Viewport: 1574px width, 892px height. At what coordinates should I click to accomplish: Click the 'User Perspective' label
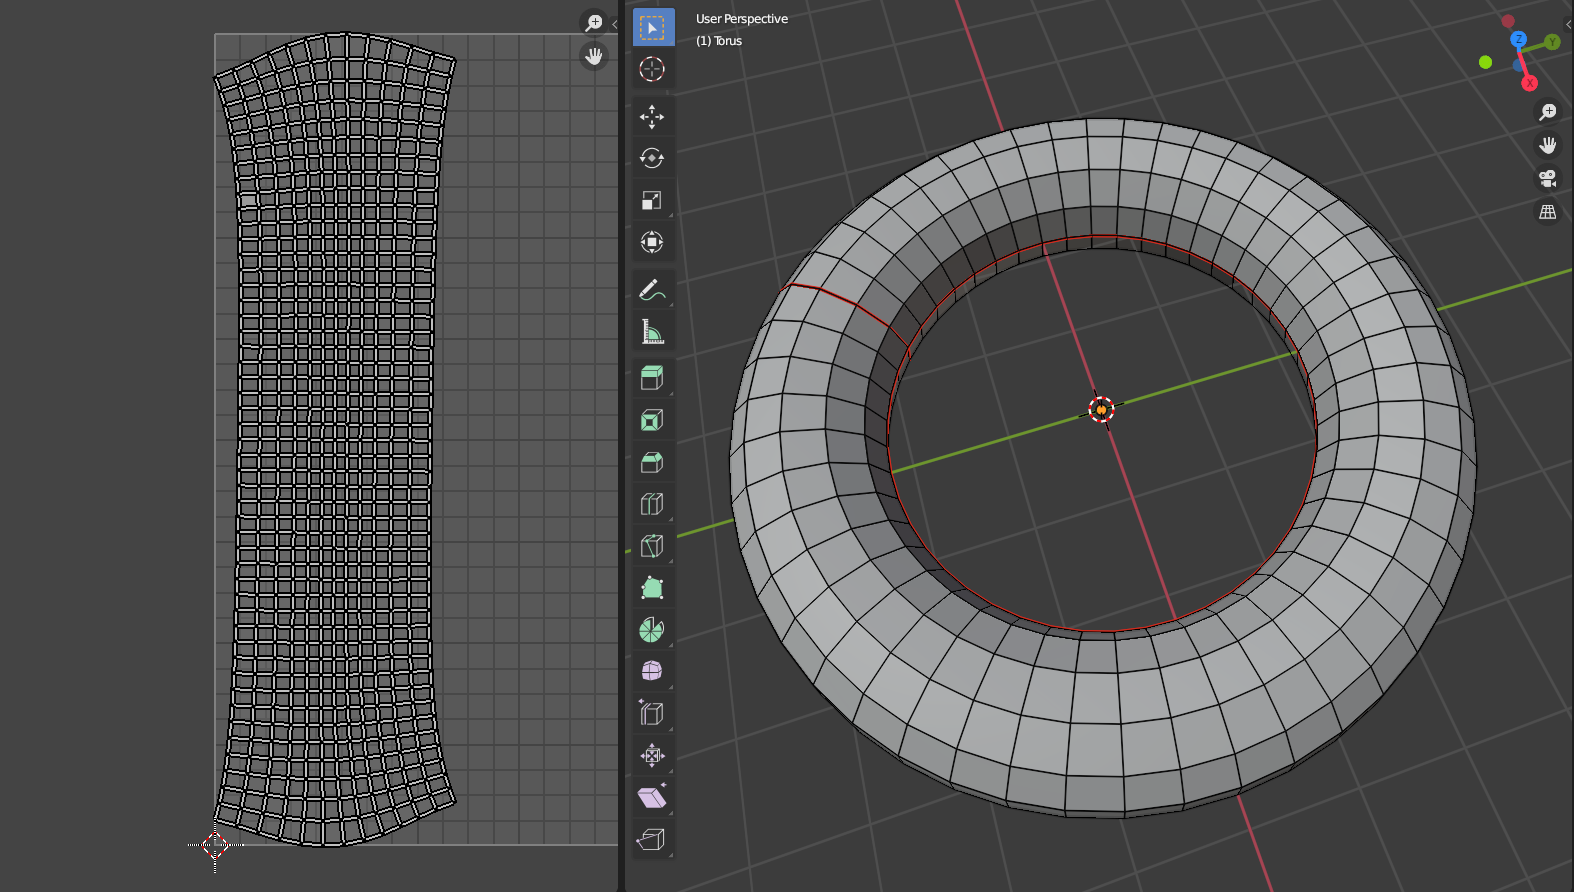click(742, 19)
